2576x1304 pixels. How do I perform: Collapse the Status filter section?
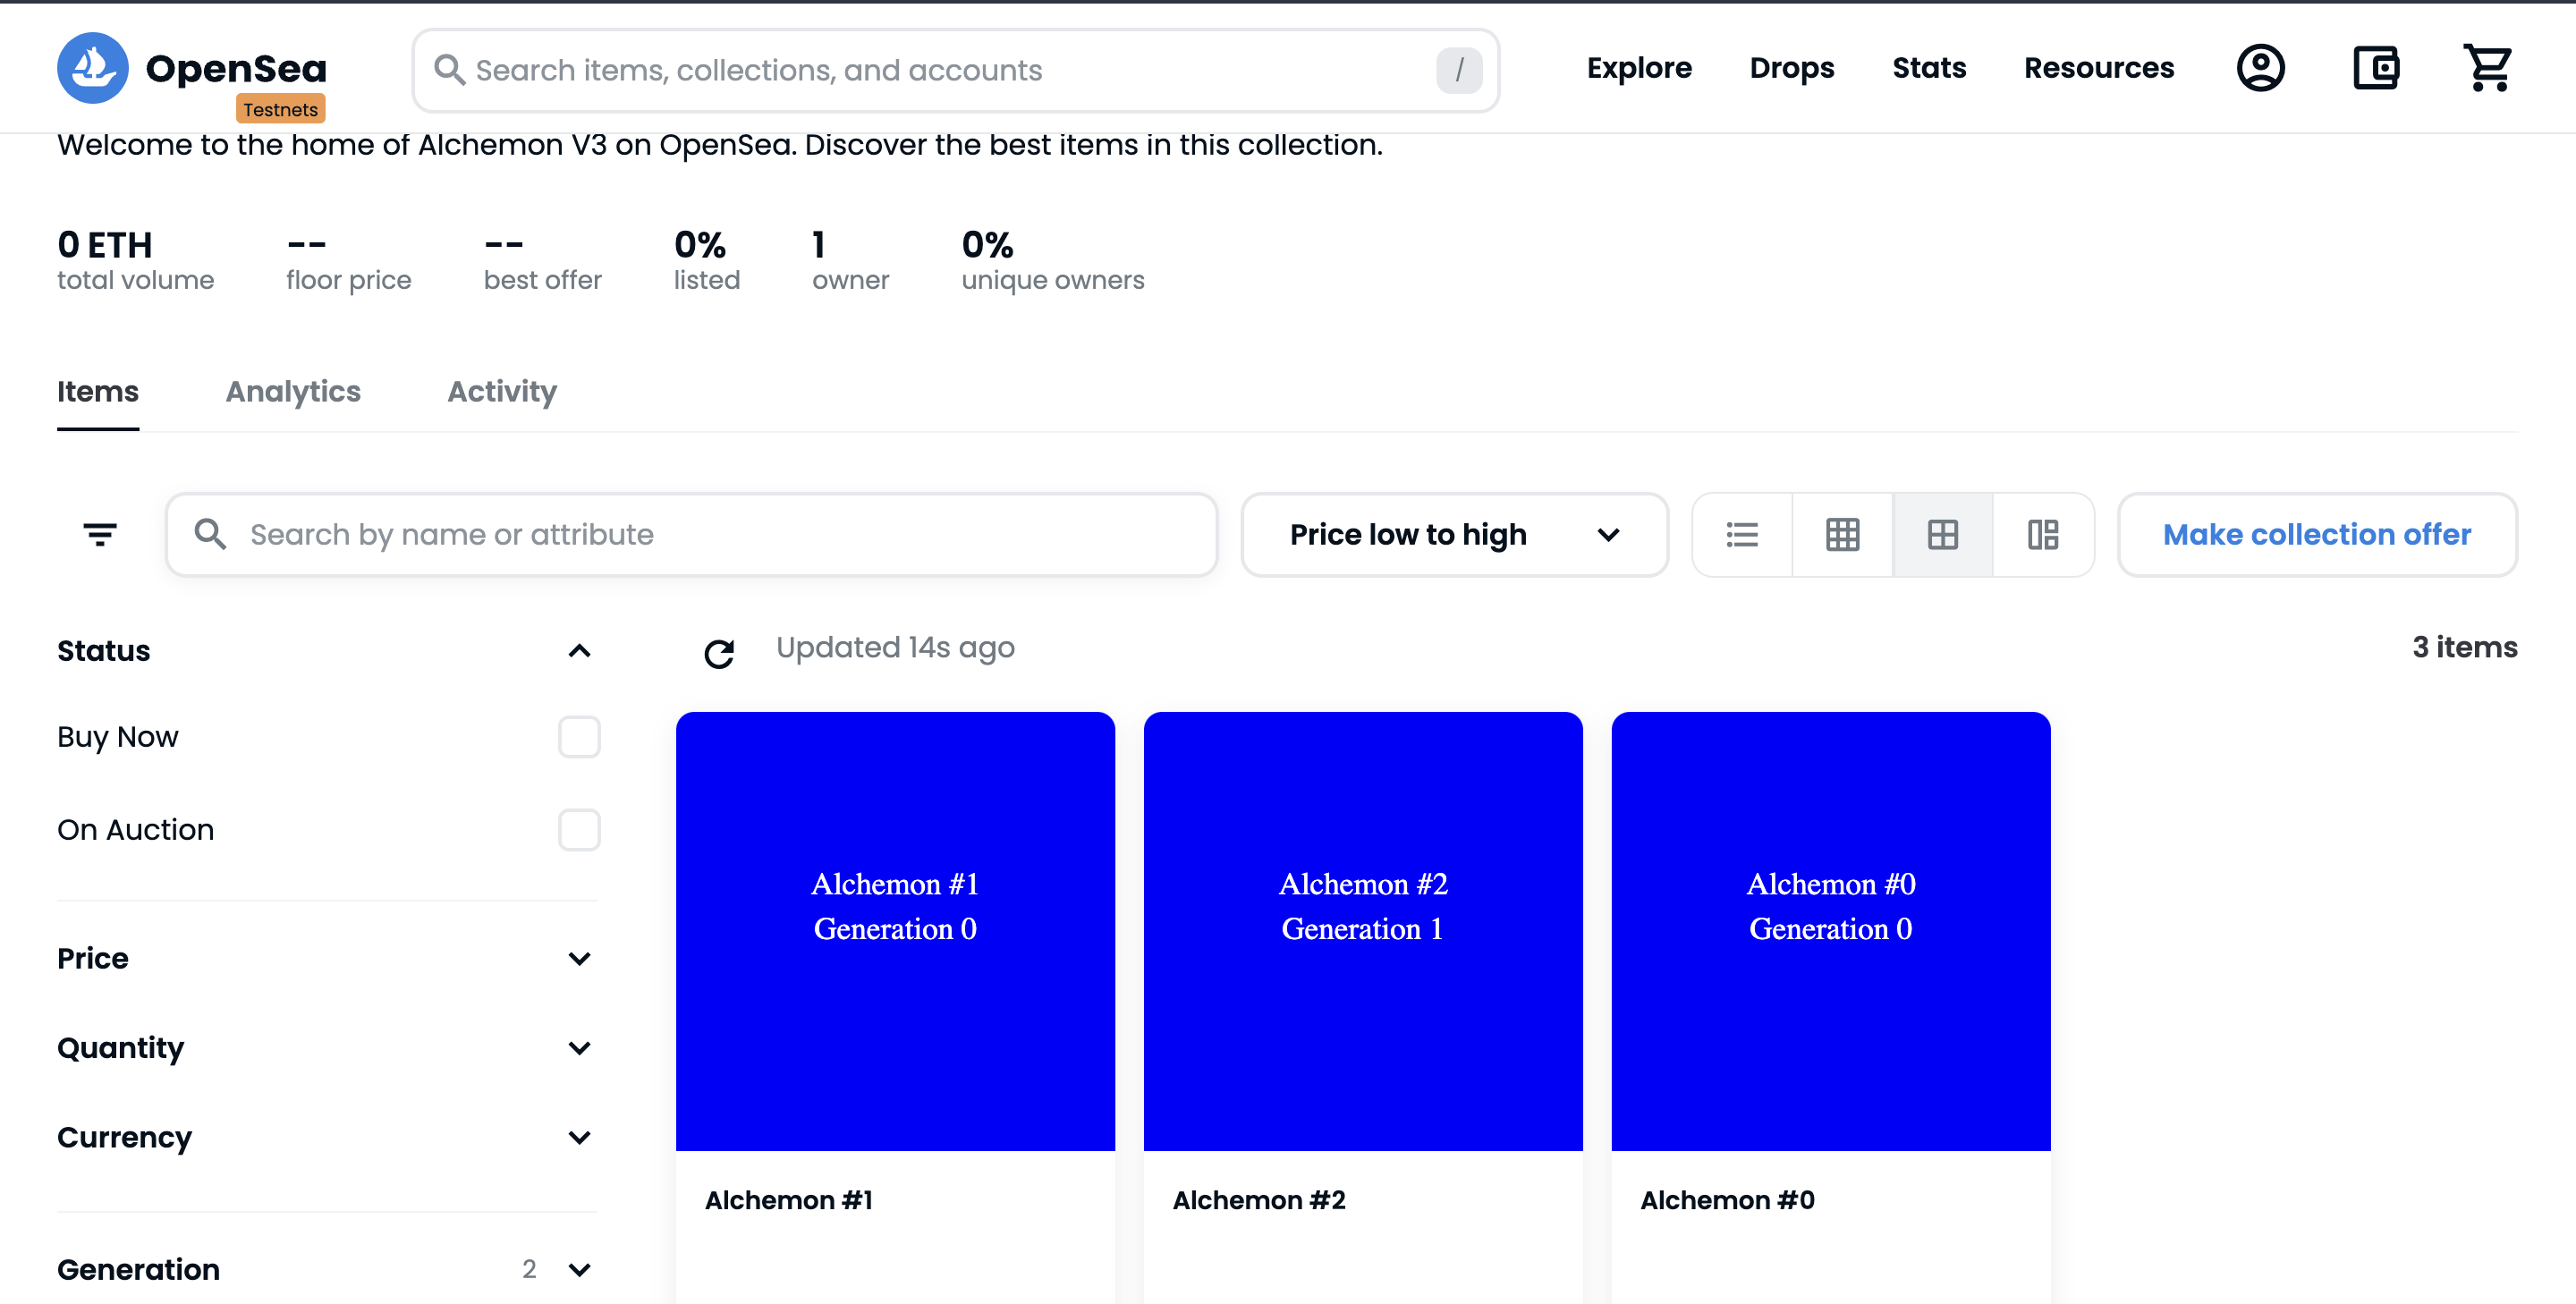pos(579,651)
